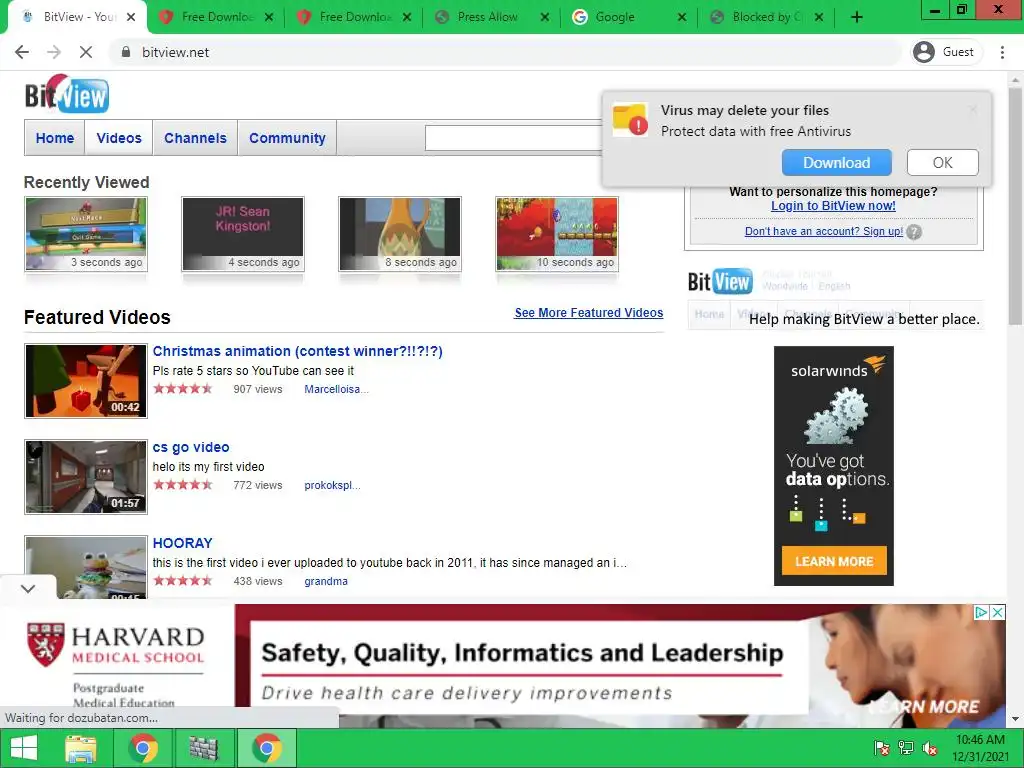The width and height of the screenshot is (1024, 768).
Task: Open cs go video thumbnail 01:57
Action: (86, 477)
